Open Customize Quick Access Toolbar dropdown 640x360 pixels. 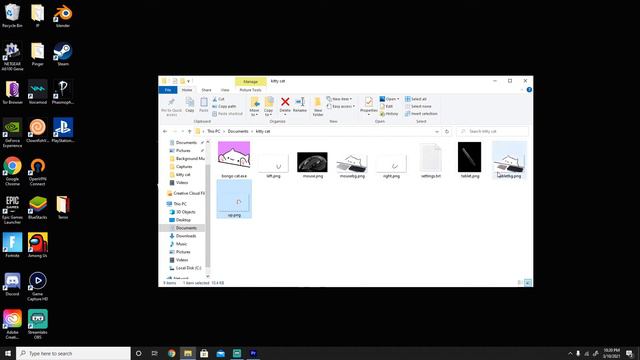click(x=189, y=81)
